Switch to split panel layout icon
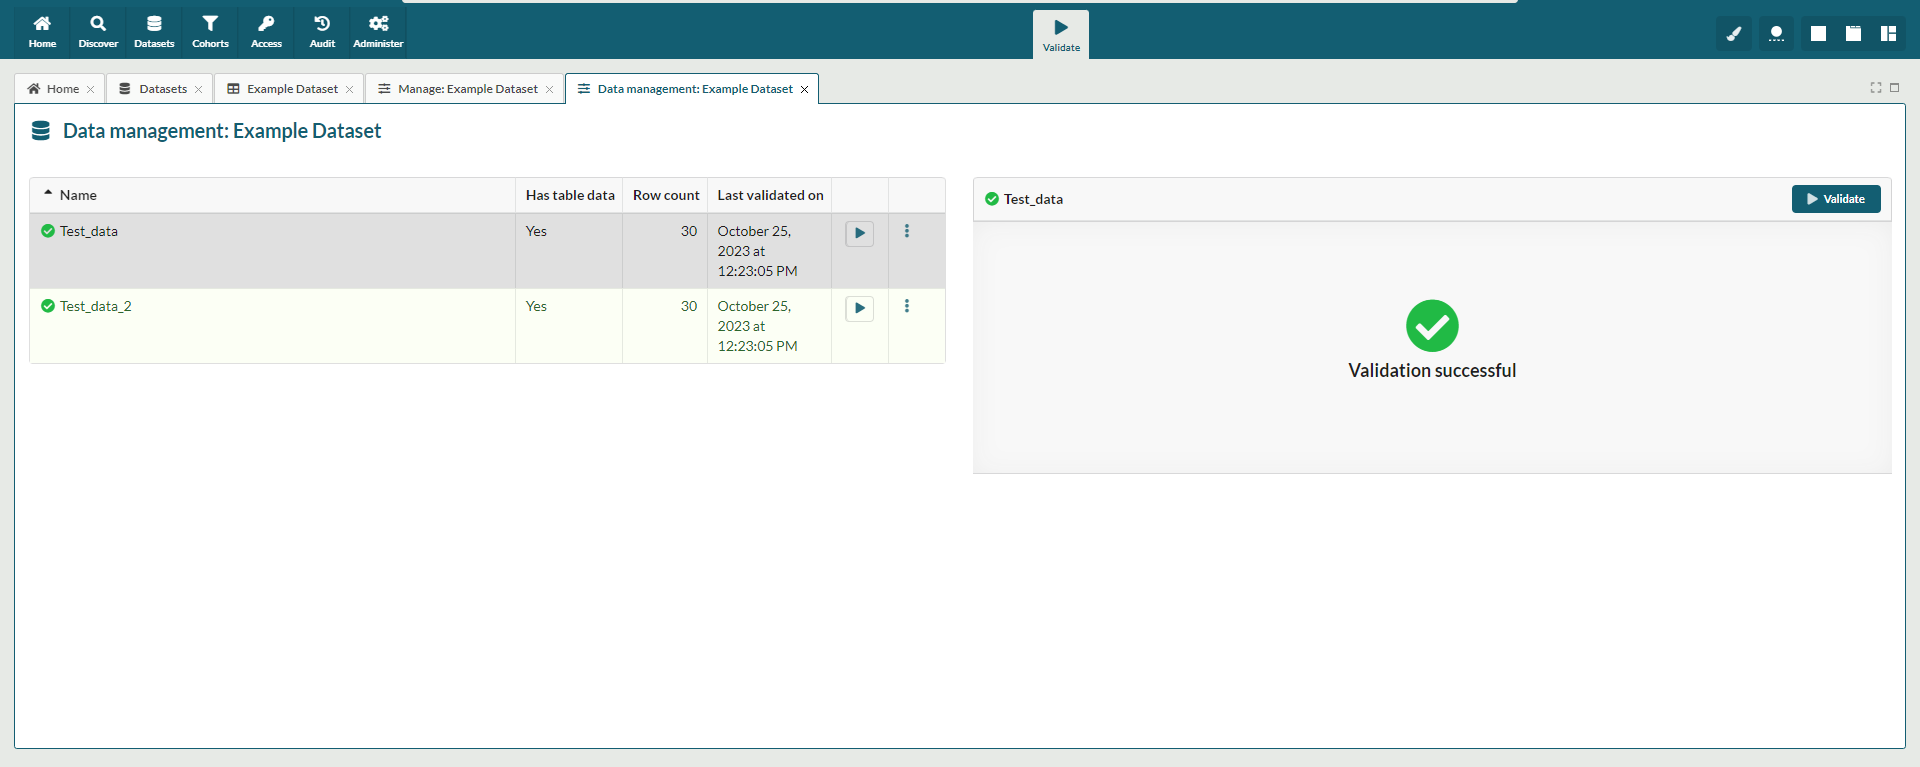Viewport: 1920px width, 767px height. pos(1888,34)
